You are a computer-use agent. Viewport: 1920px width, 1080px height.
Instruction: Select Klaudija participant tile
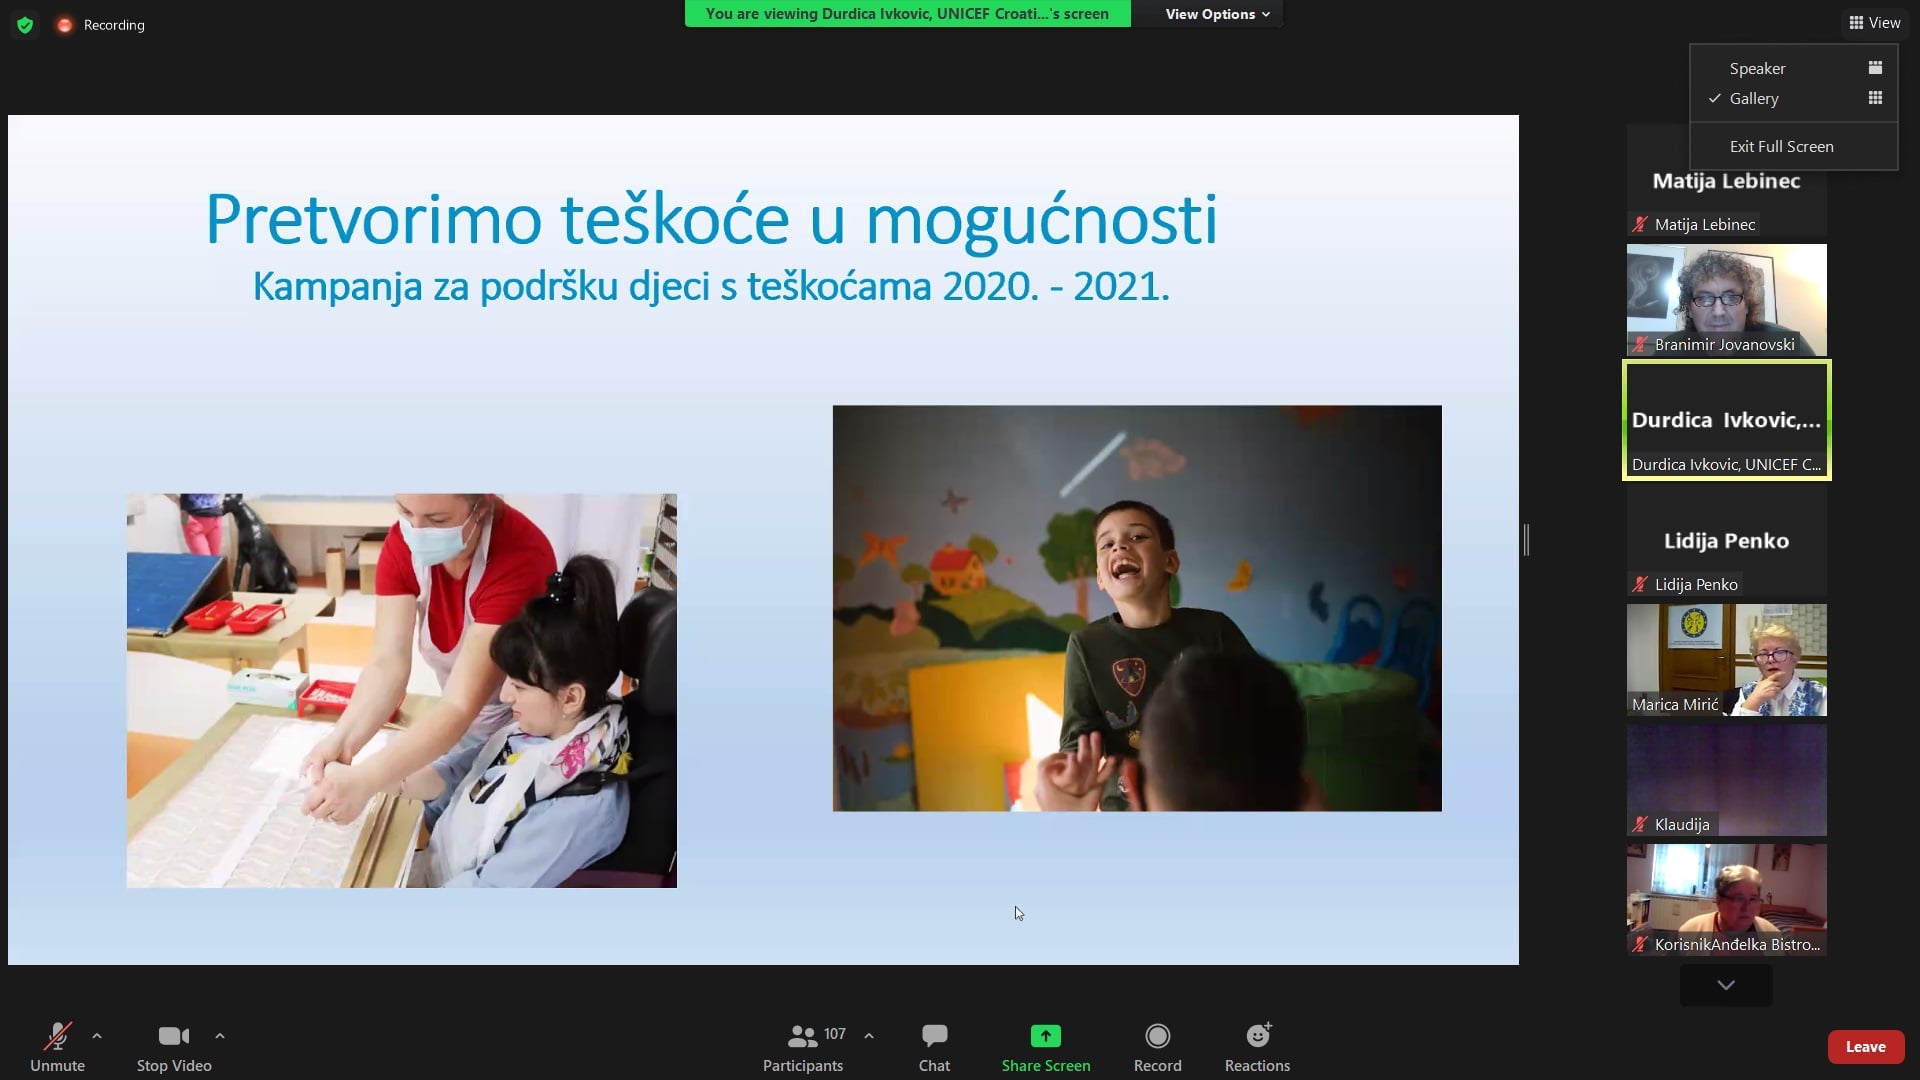pos(1726,780)
